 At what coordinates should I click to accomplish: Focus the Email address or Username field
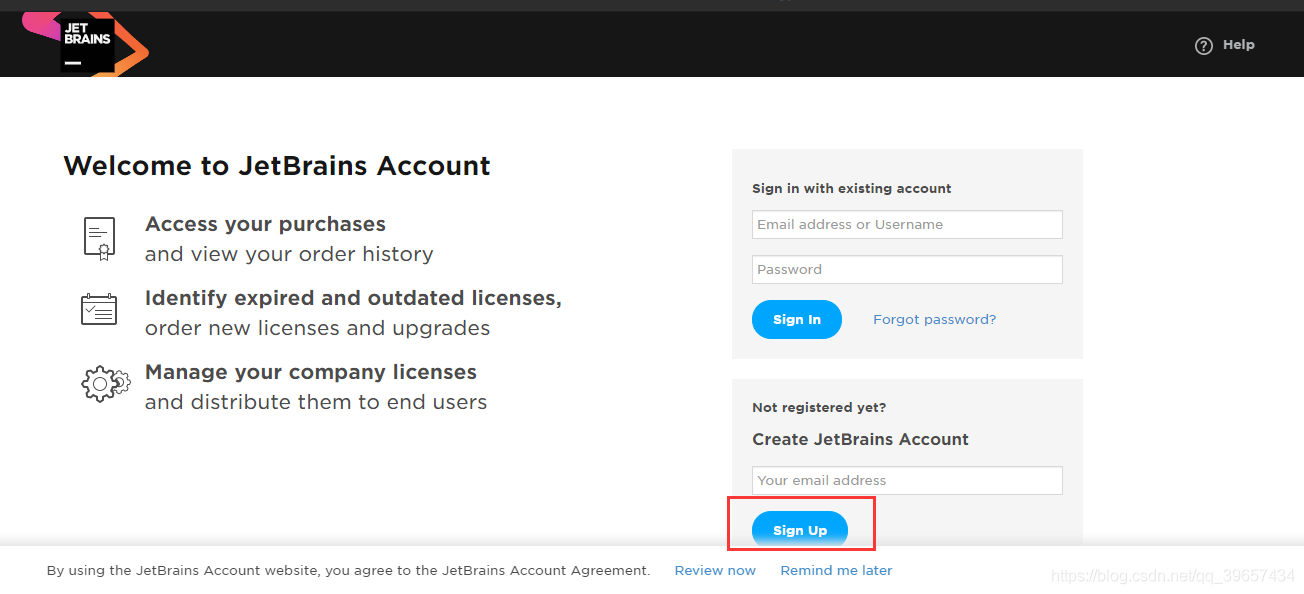pyautogui.click(x=906, y=225)
